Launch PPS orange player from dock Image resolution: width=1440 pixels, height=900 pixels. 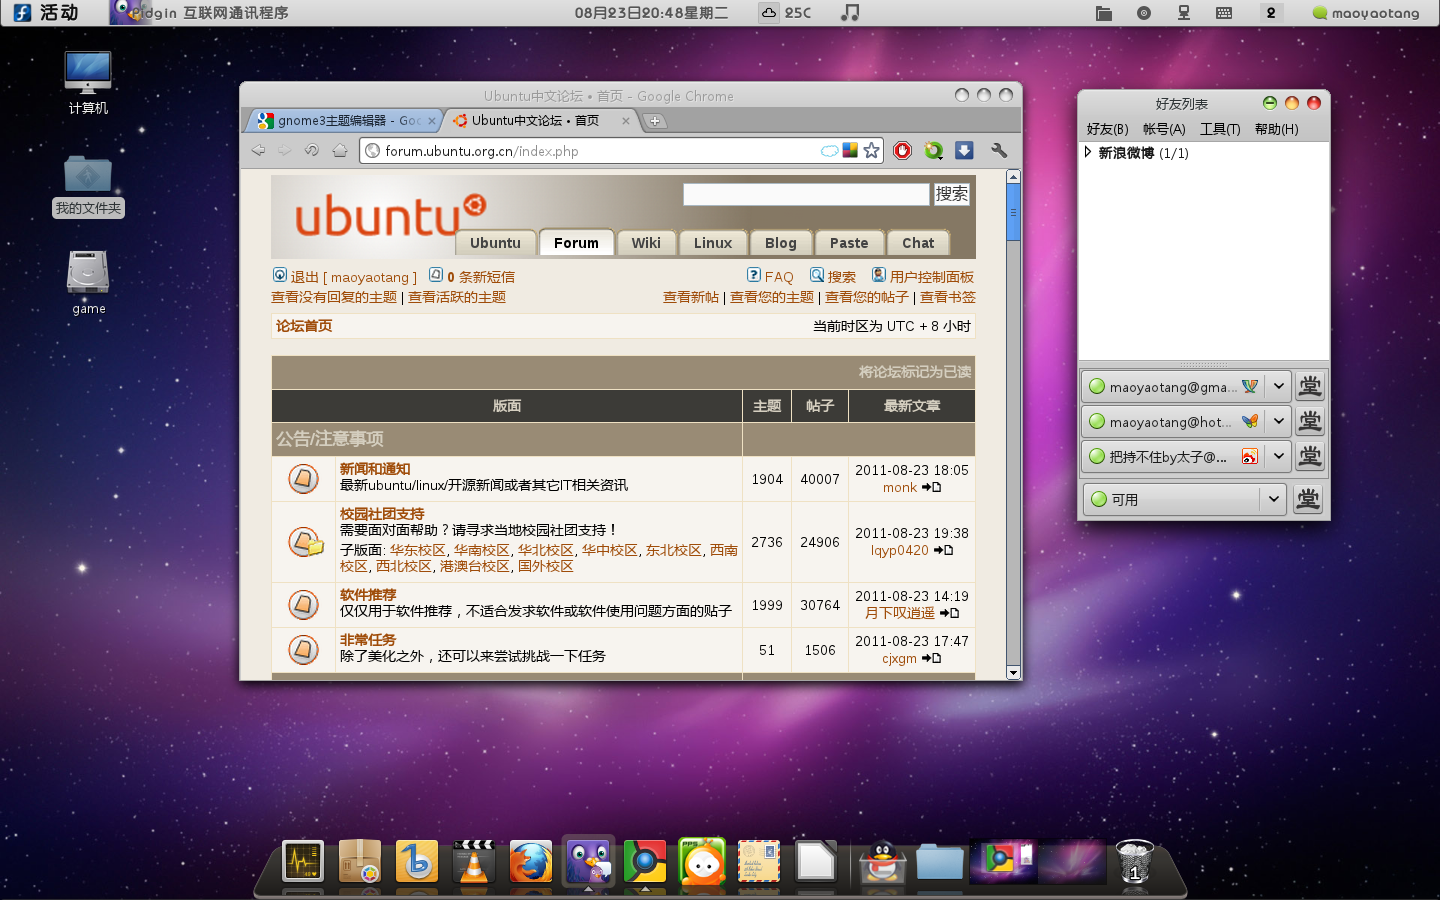click(x=702, y=860)
